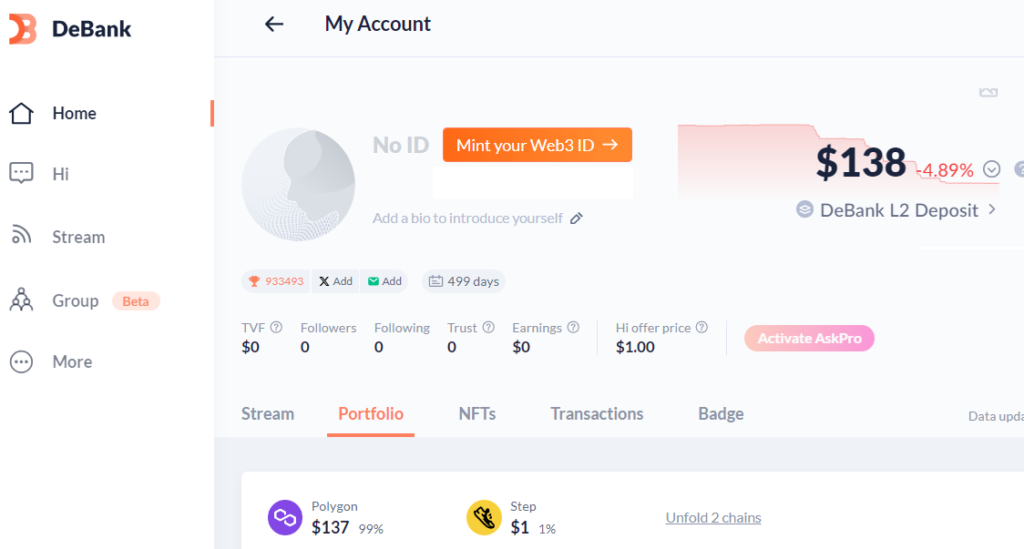Click the trophy rank 933493 badge

(276, 281)
